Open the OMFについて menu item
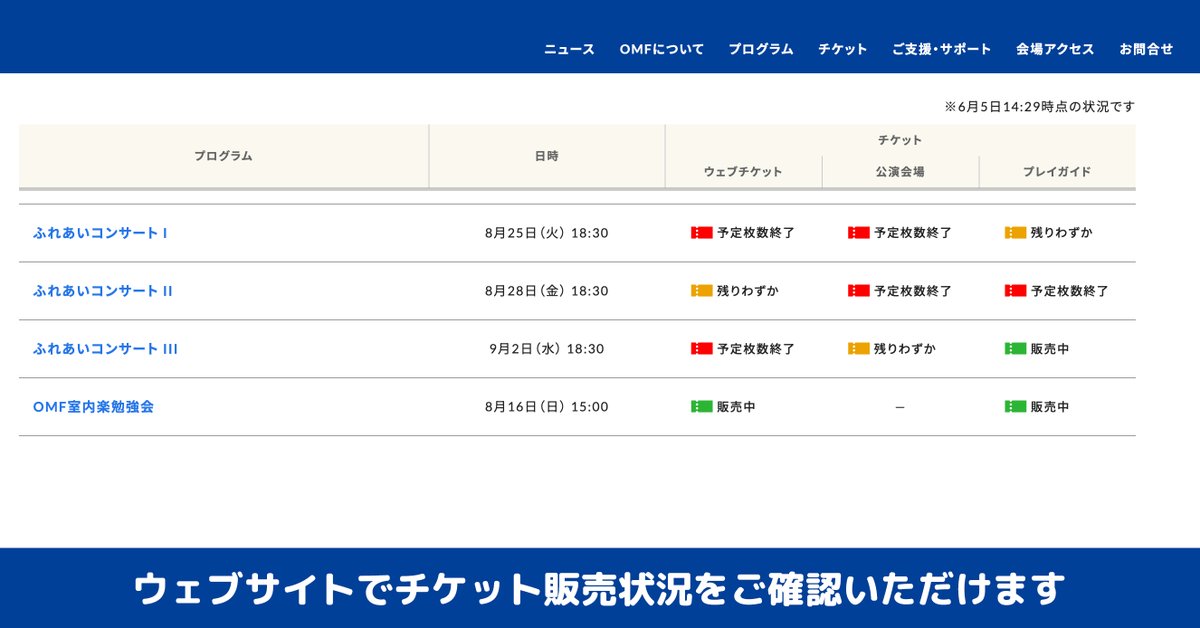The image size is (1200, 628). (x=661, y=49)
